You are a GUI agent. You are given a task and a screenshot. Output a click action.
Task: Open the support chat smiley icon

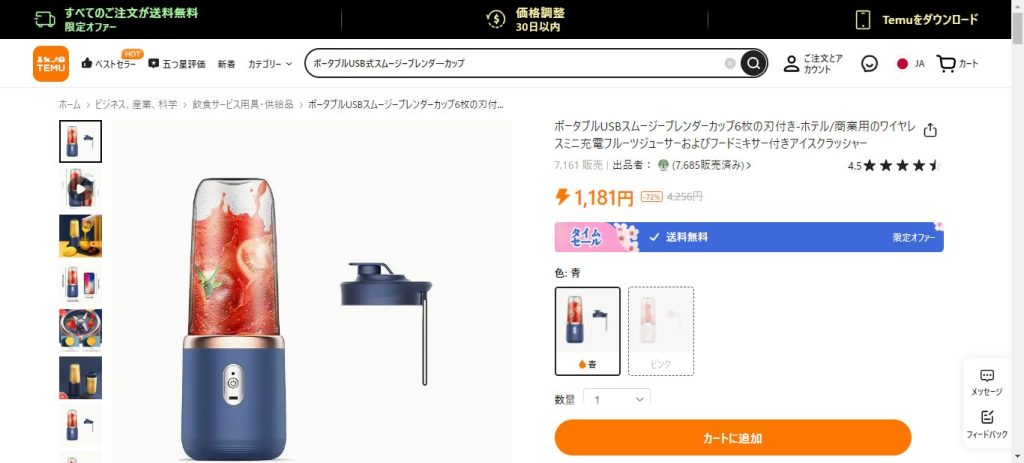pos(869,63)
